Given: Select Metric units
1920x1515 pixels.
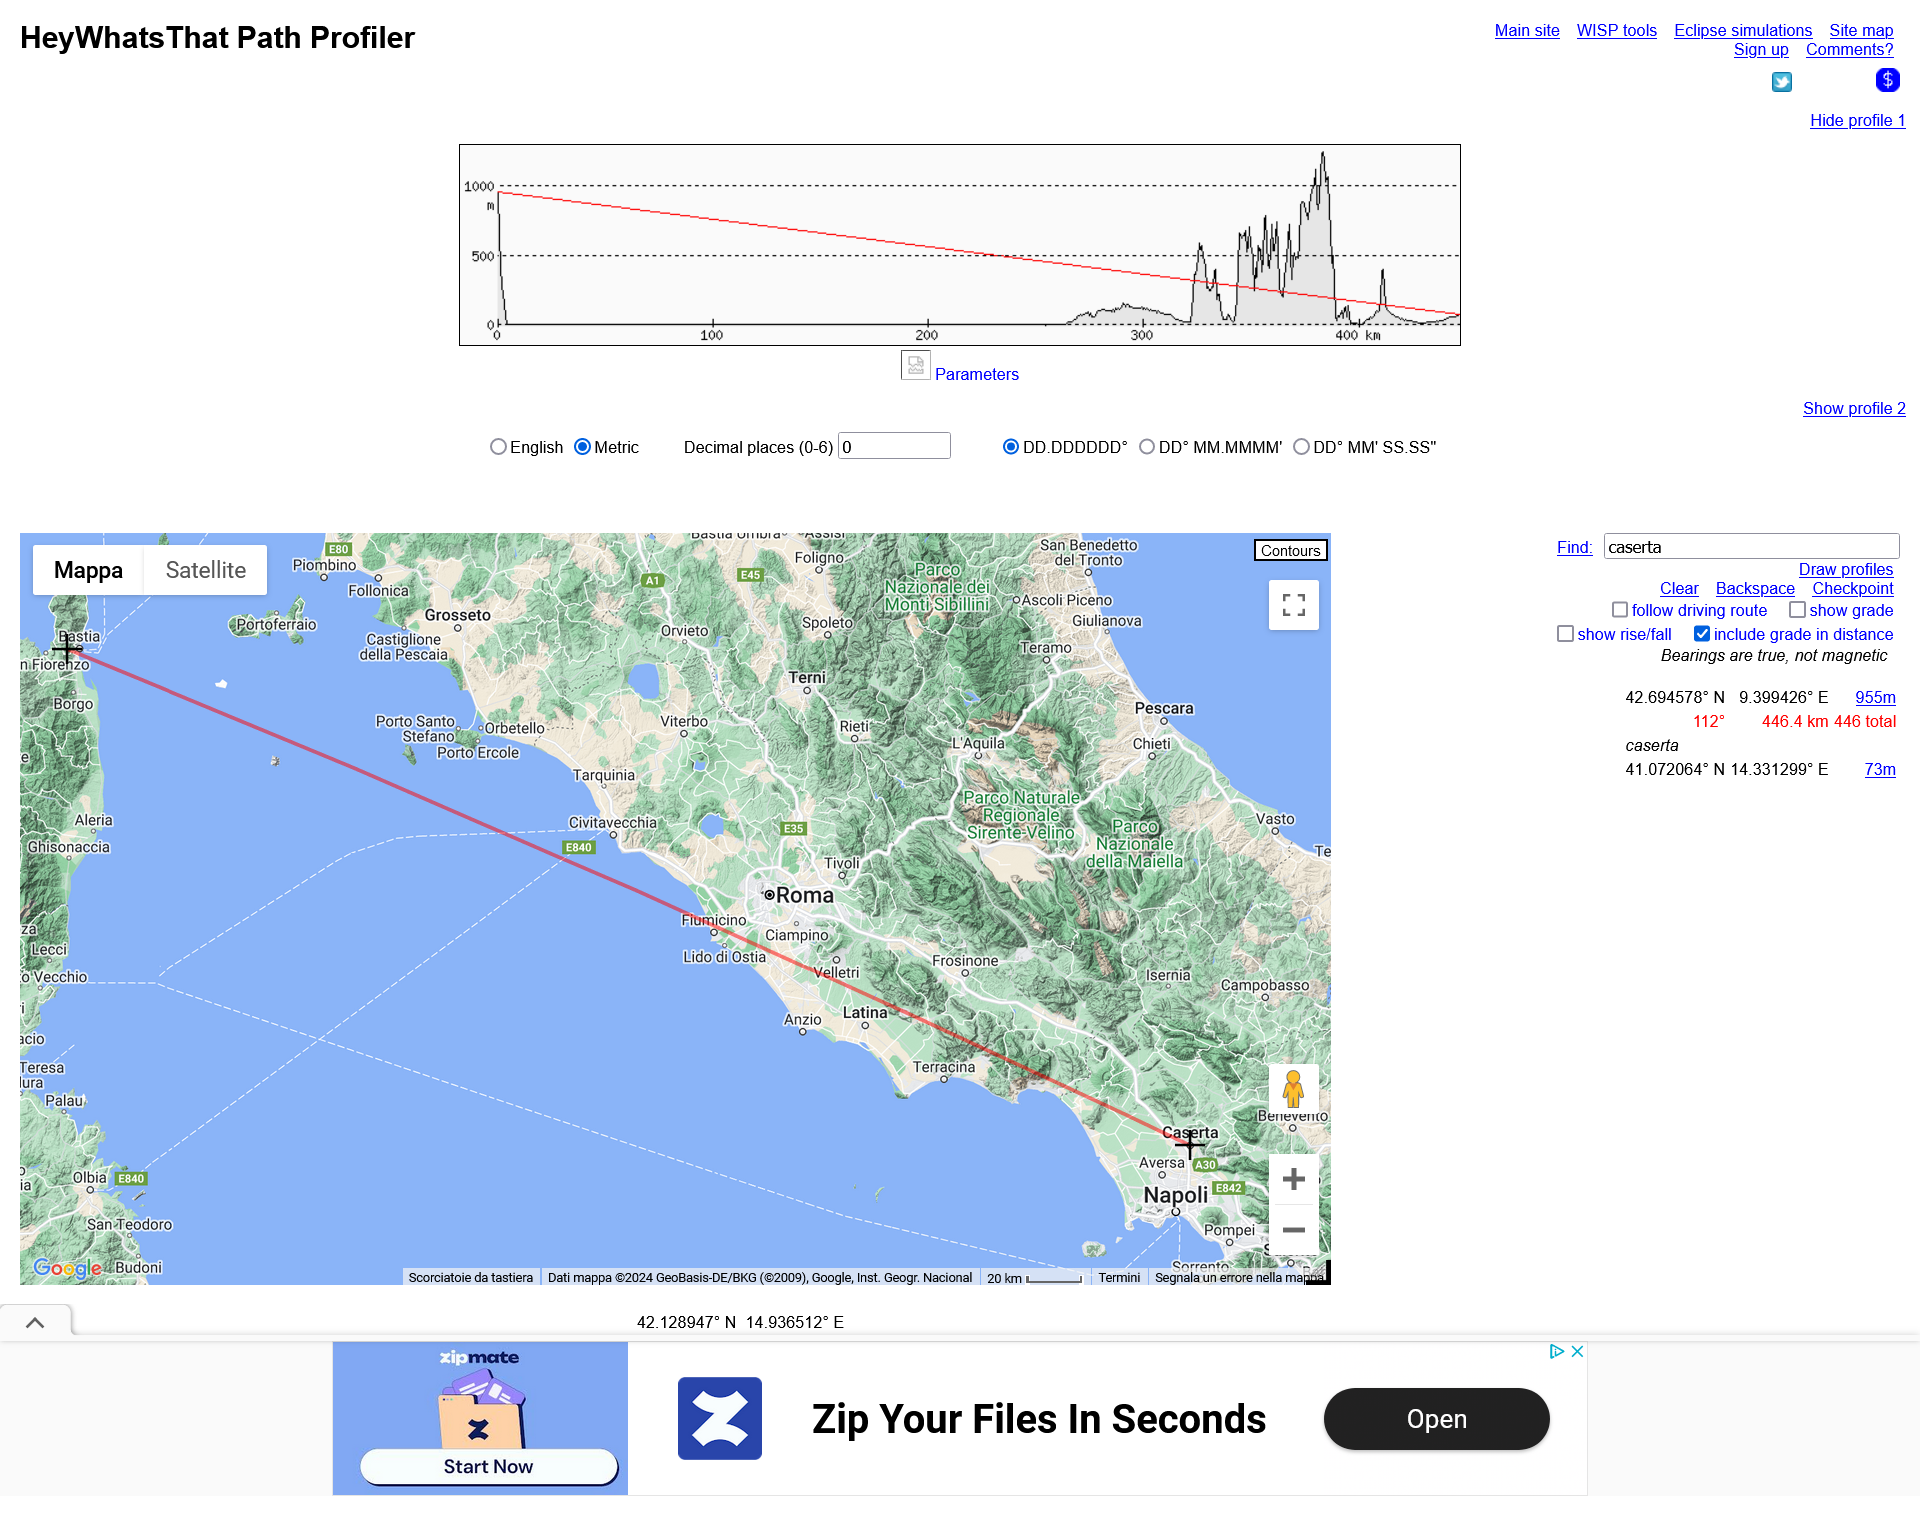Looking at the screenshot, I should click(582, 447).
